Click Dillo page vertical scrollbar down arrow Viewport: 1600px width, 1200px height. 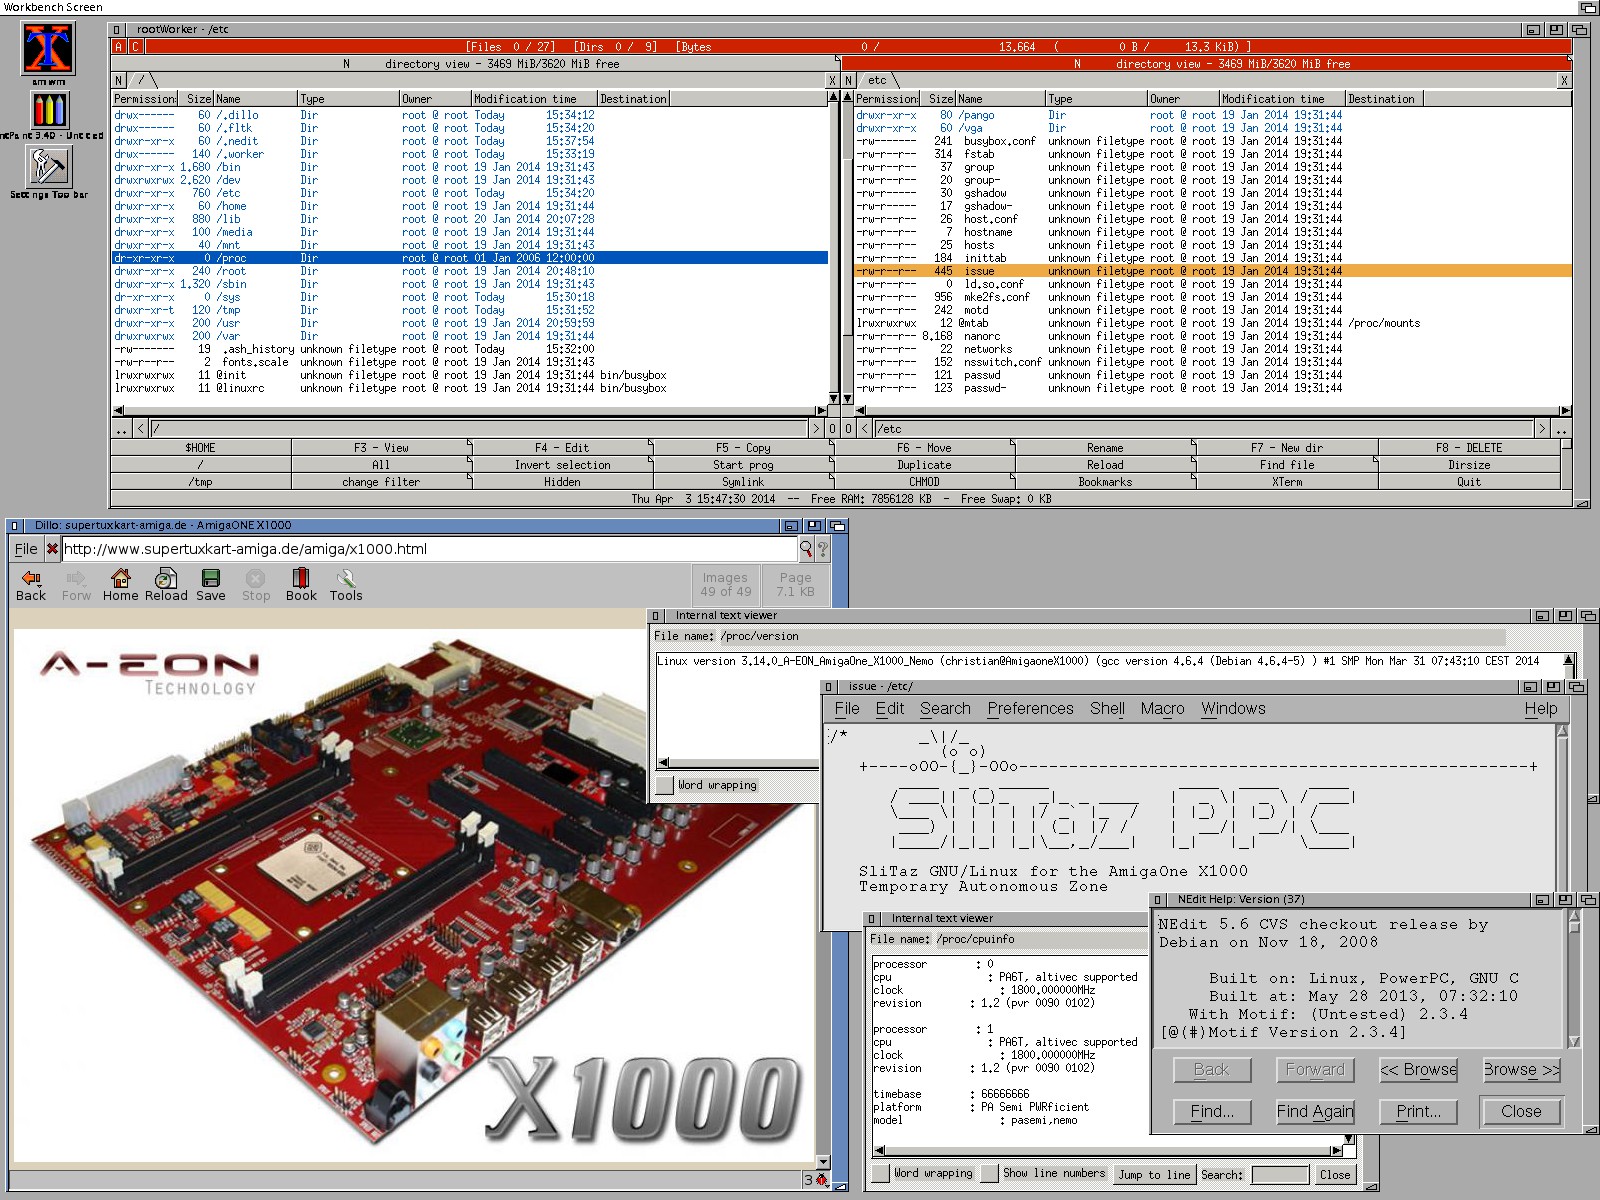tap(823, 1162)
